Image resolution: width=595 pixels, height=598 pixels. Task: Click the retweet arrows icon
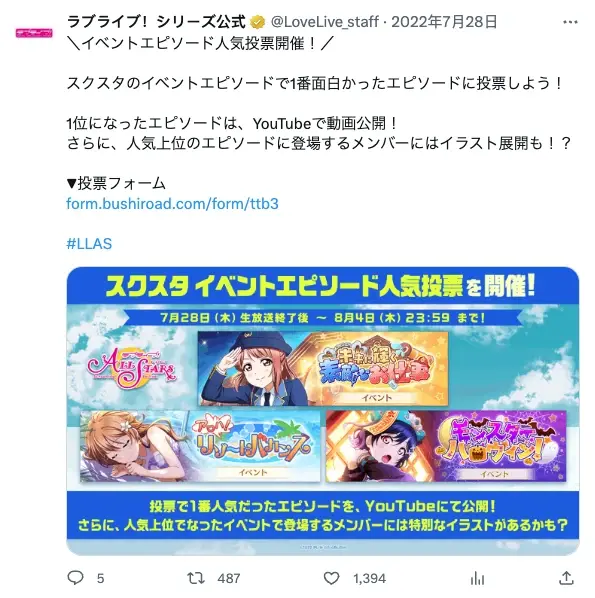coord(196,578)
